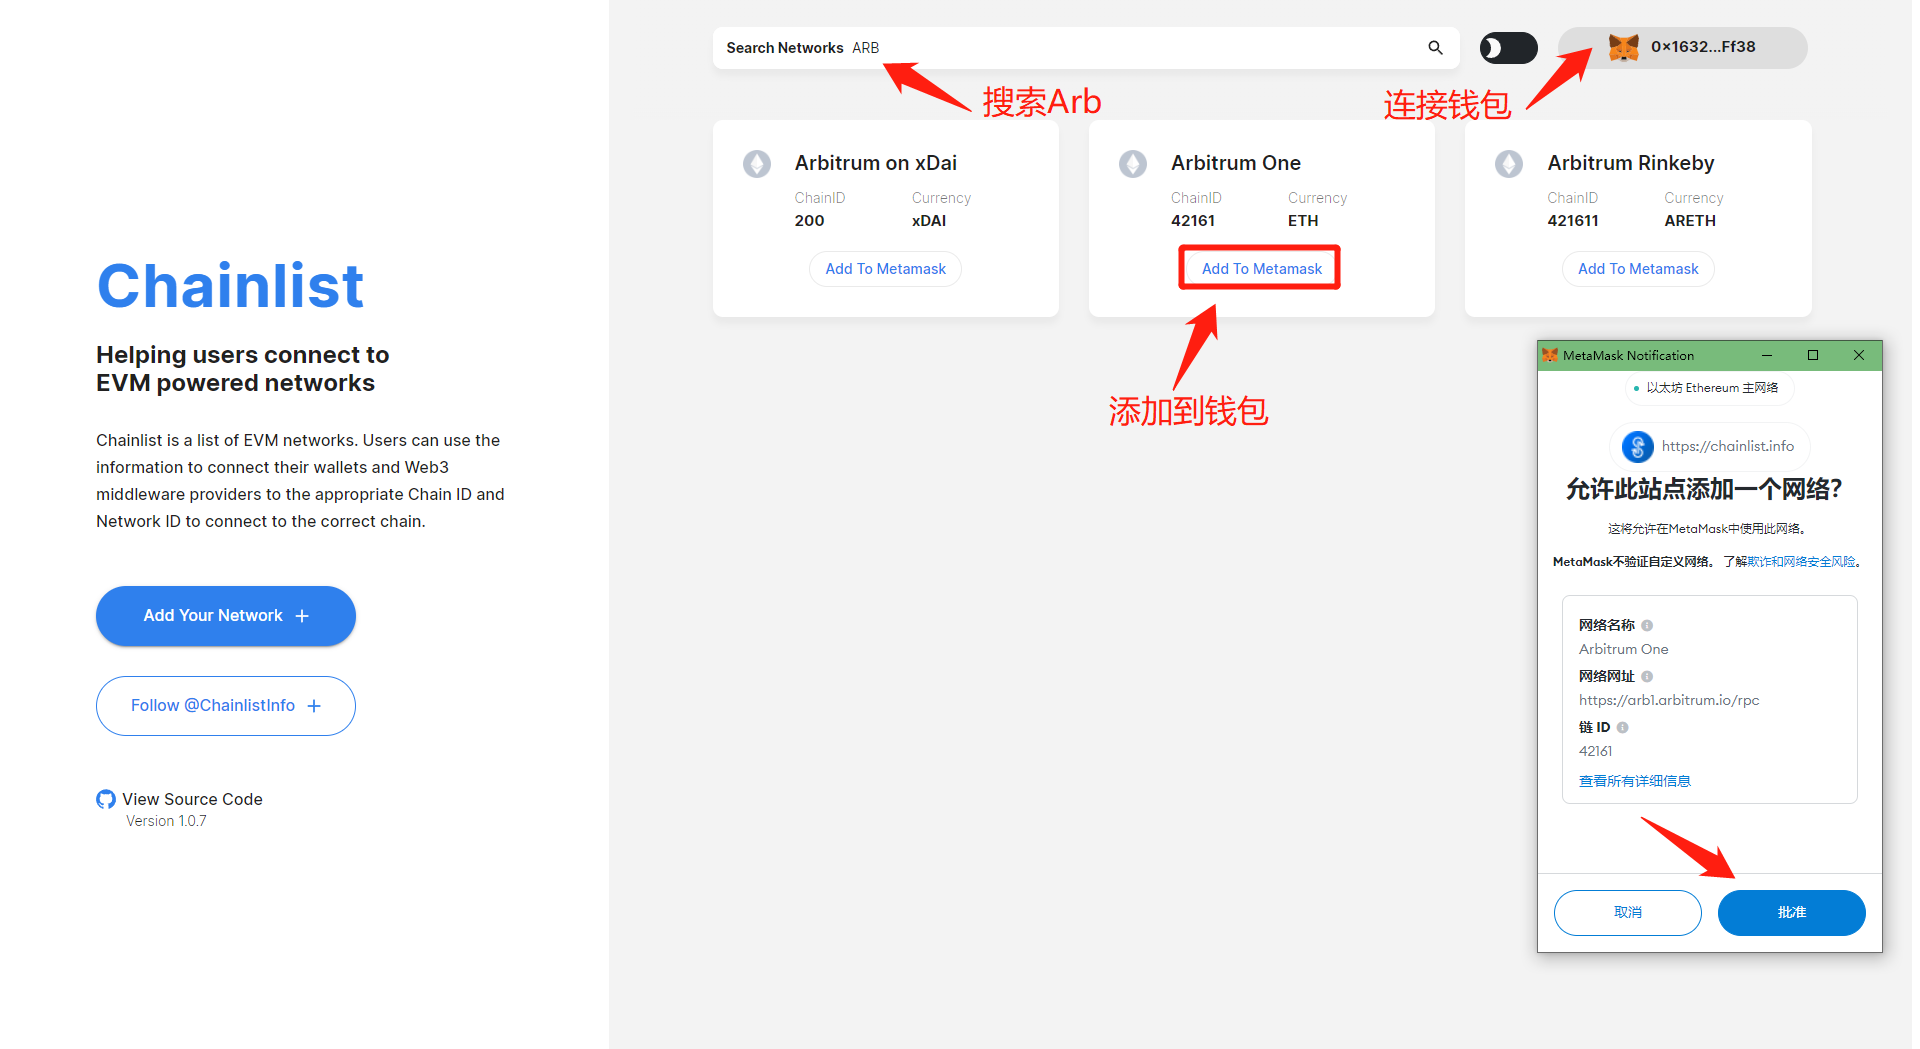The height and width of the screenshot is (1049, 1920).
Task: Toggle the dark mode switch
Action: 1508,48
